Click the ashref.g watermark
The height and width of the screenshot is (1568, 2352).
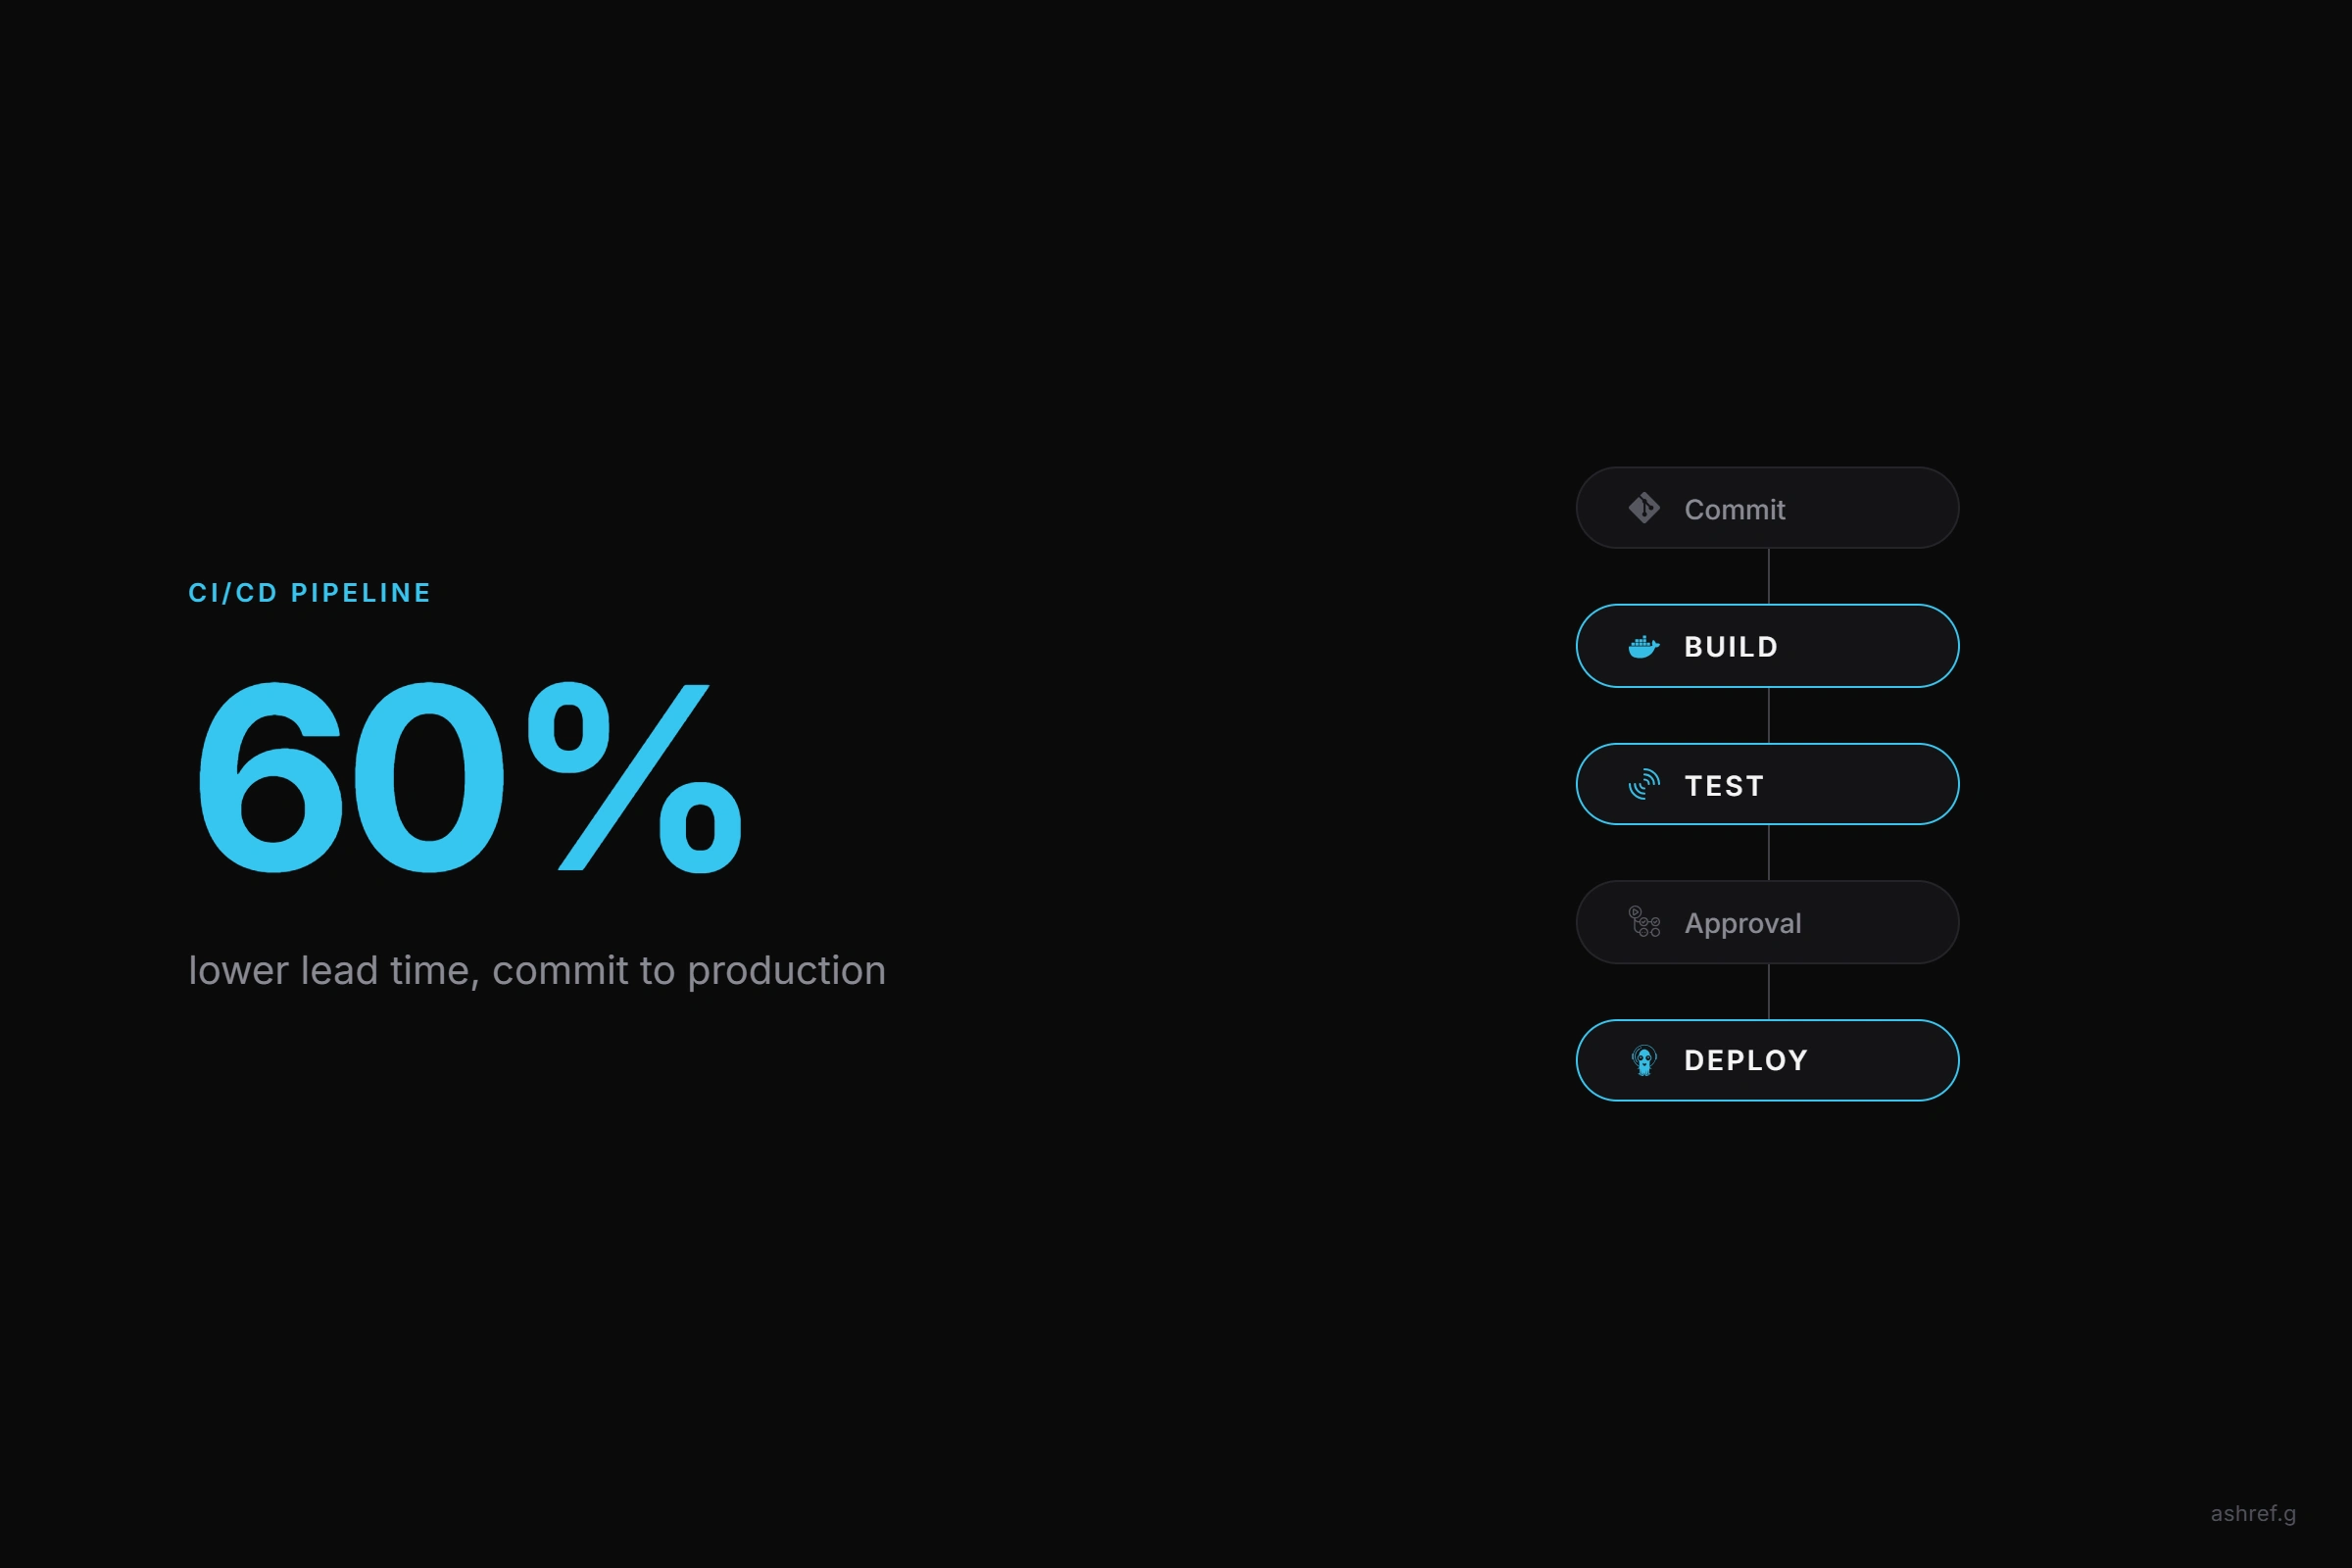coord(2253,1514)
